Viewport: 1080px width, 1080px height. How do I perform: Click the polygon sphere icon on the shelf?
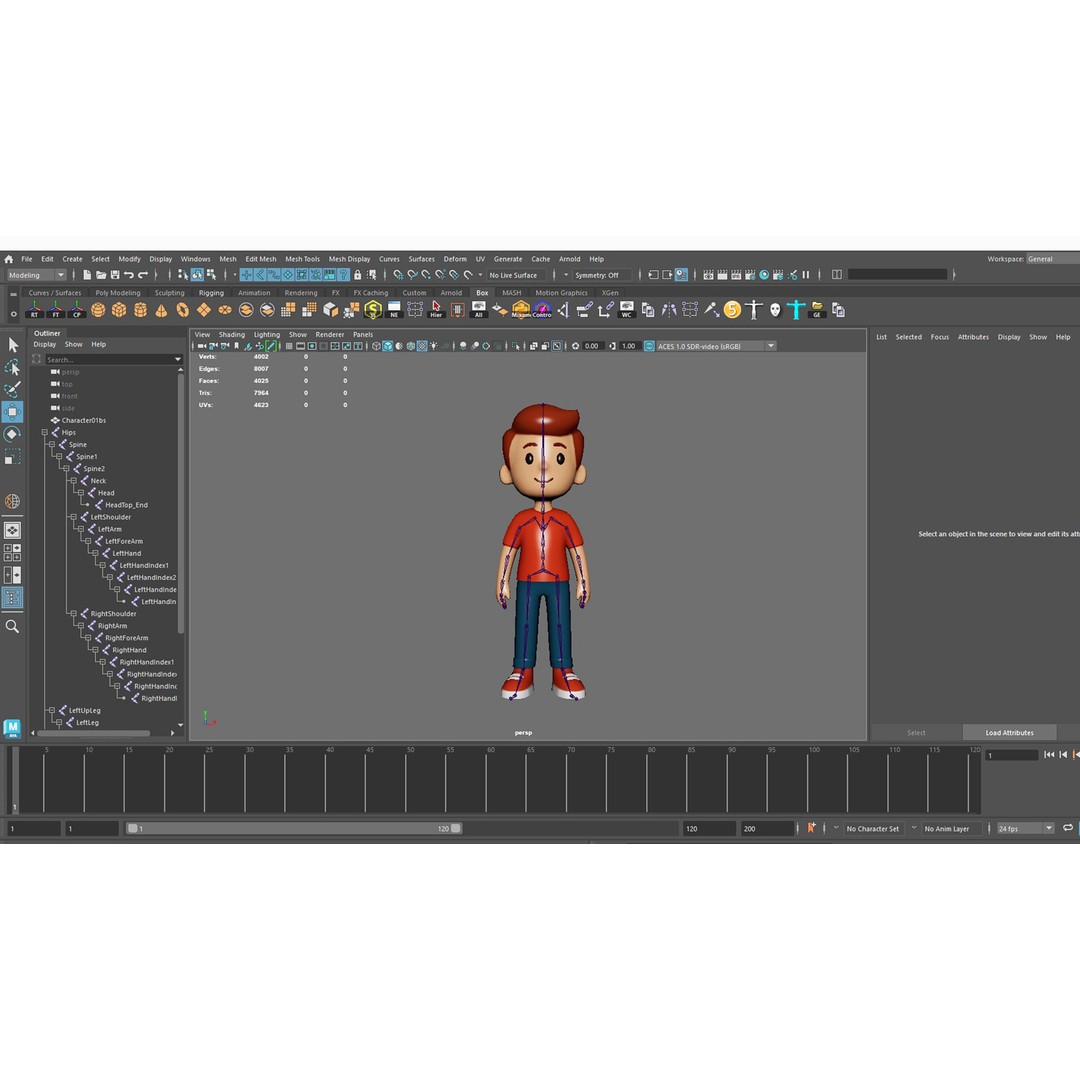click(100, 310)
